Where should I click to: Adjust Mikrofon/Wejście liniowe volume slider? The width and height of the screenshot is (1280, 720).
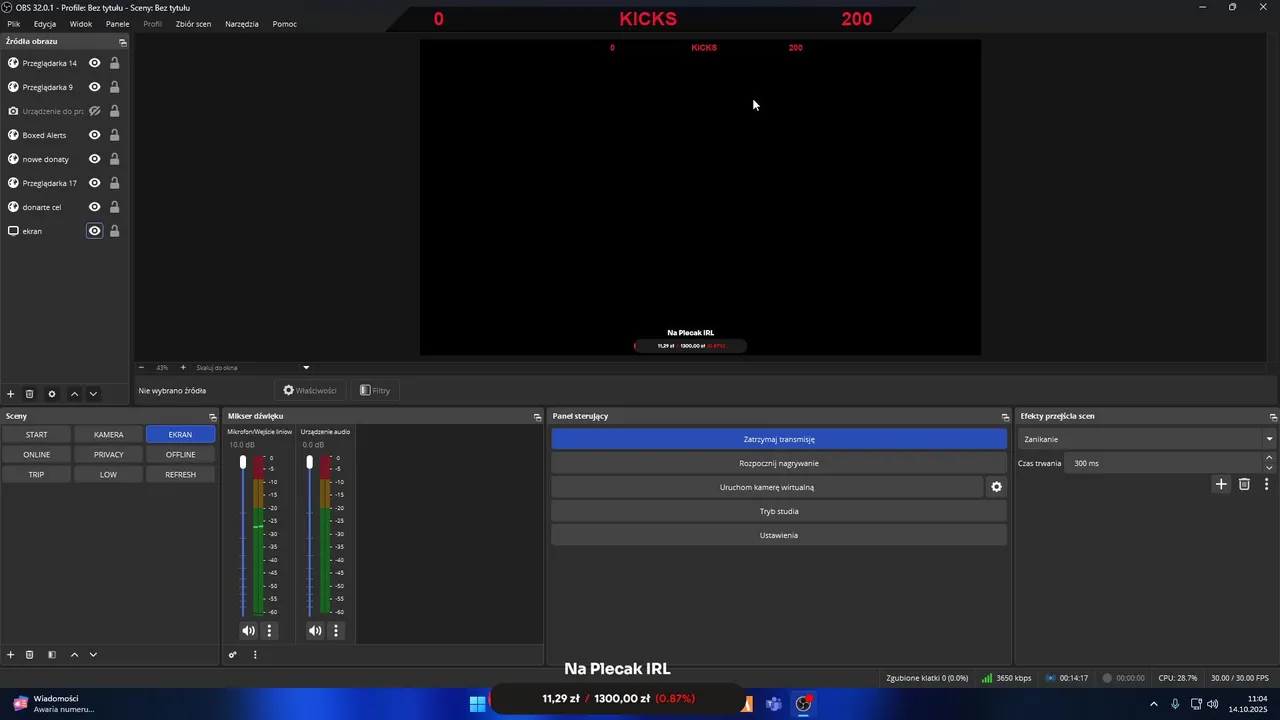pos(243,462)
